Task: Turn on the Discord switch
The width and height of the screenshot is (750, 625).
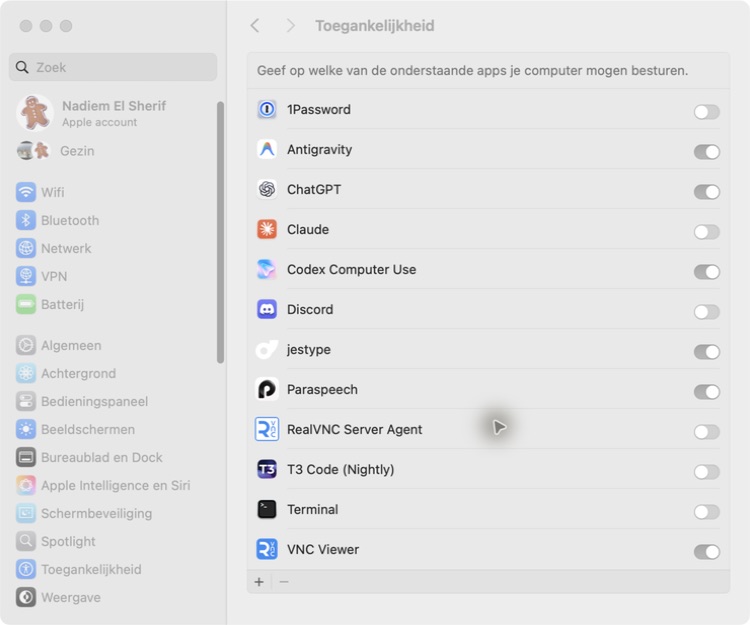Action: click(x=706, y=312)
